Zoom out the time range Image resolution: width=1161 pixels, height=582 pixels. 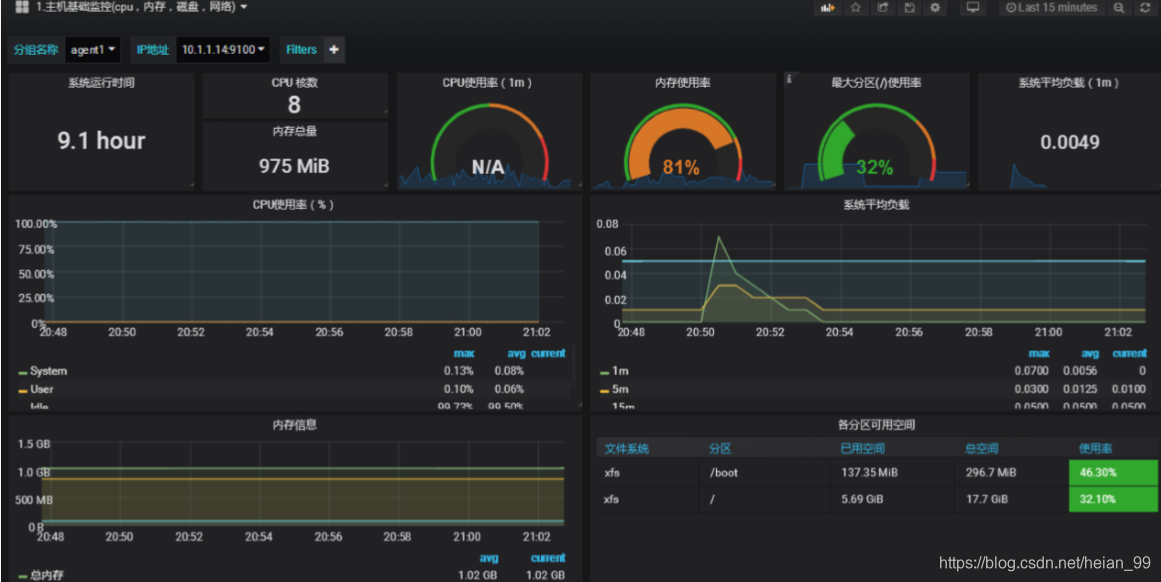pyautogui.click(x=1119, y=8)
